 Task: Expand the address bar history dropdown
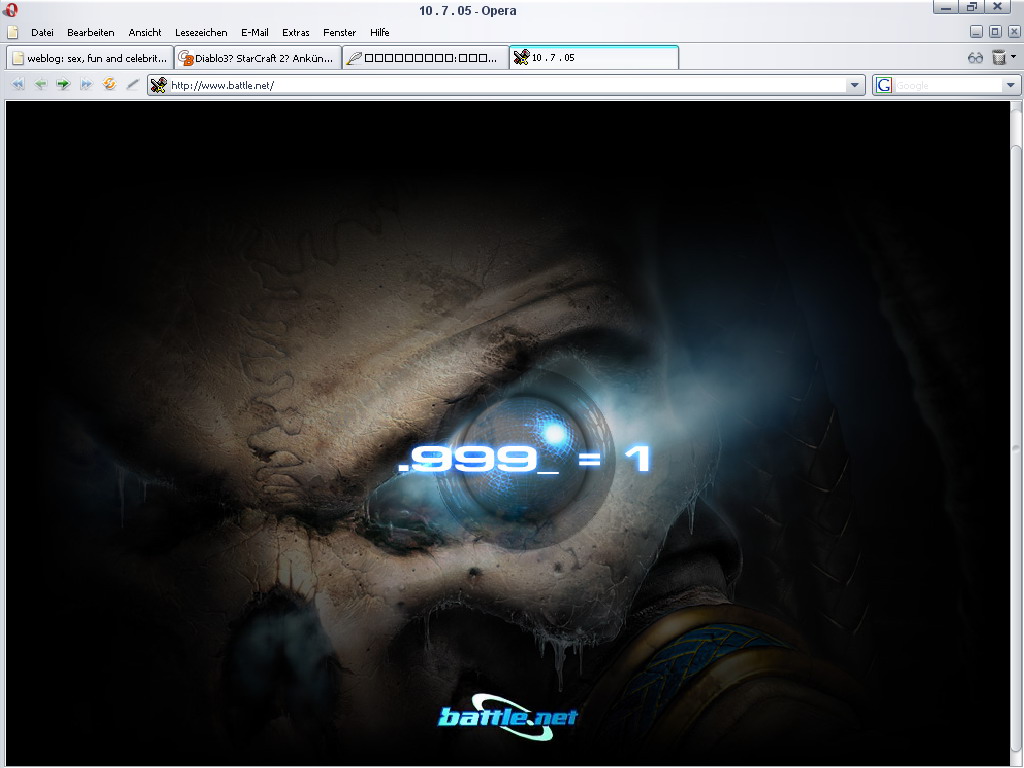[854, 85]
